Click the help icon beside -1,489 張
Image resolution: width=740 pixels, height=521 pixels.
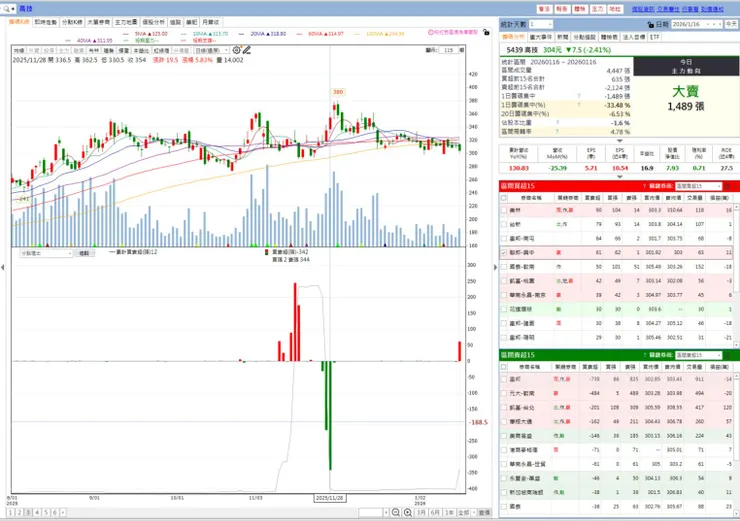(579, 96)
